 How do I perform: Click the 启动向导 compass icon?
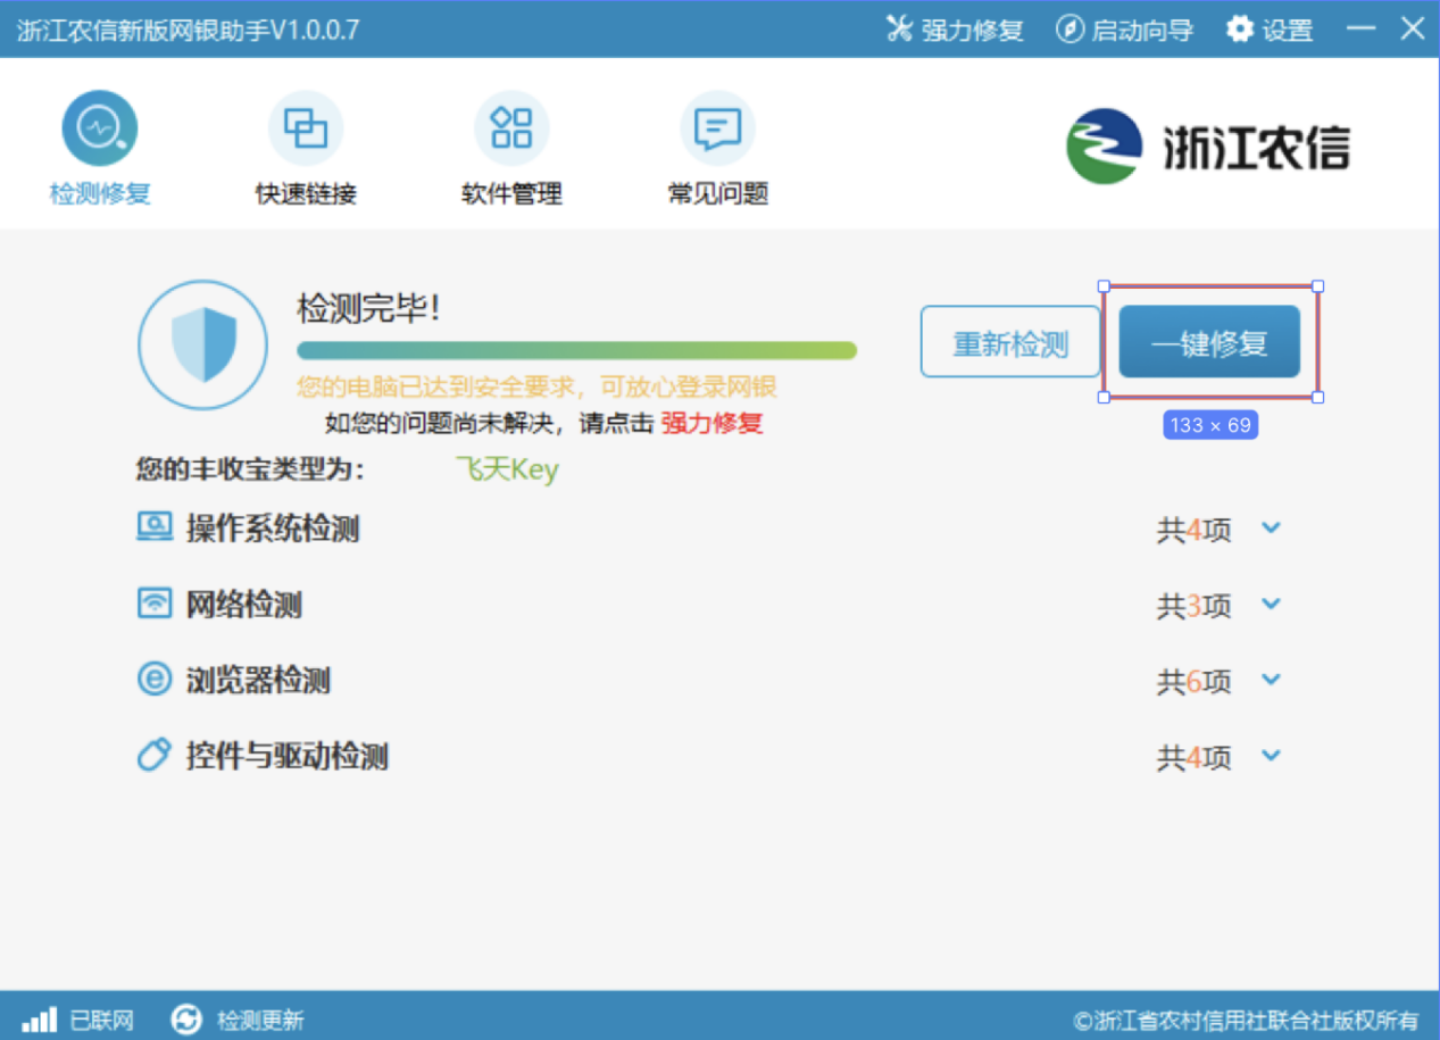(x=1069, y=29)
